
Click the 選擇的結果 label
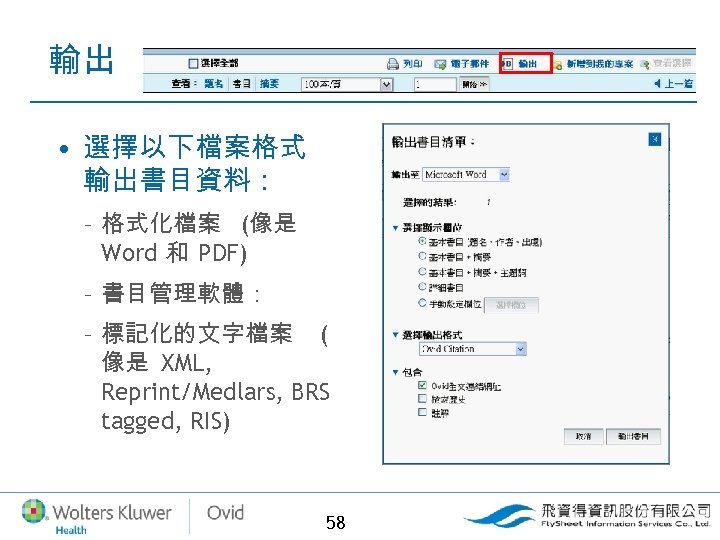(429, 202)
